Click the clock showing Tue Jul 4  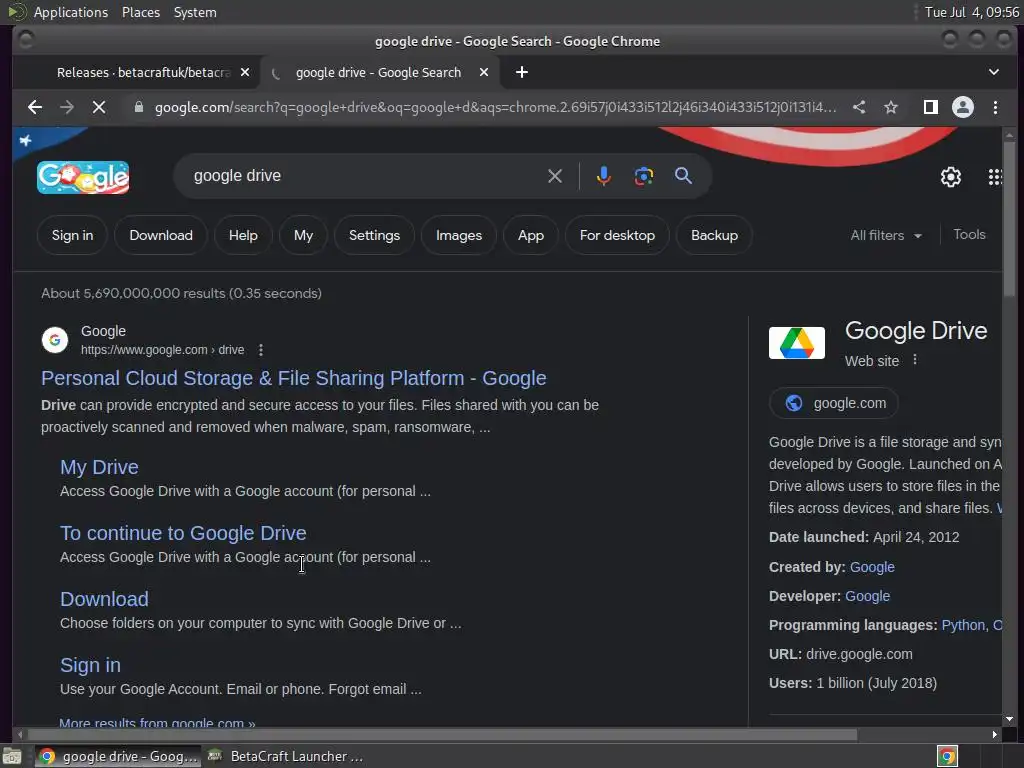tap(971, 12)
